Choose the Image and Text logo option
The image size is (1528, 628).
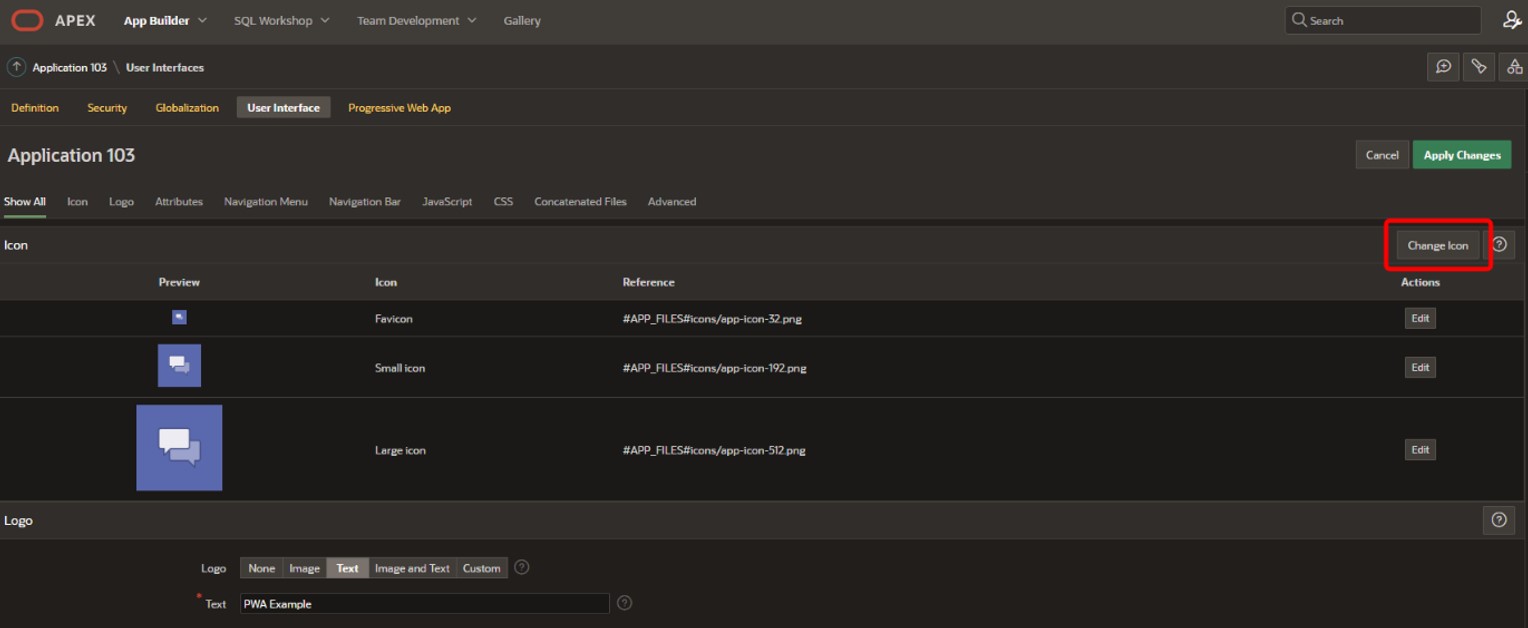click(412, 568)
